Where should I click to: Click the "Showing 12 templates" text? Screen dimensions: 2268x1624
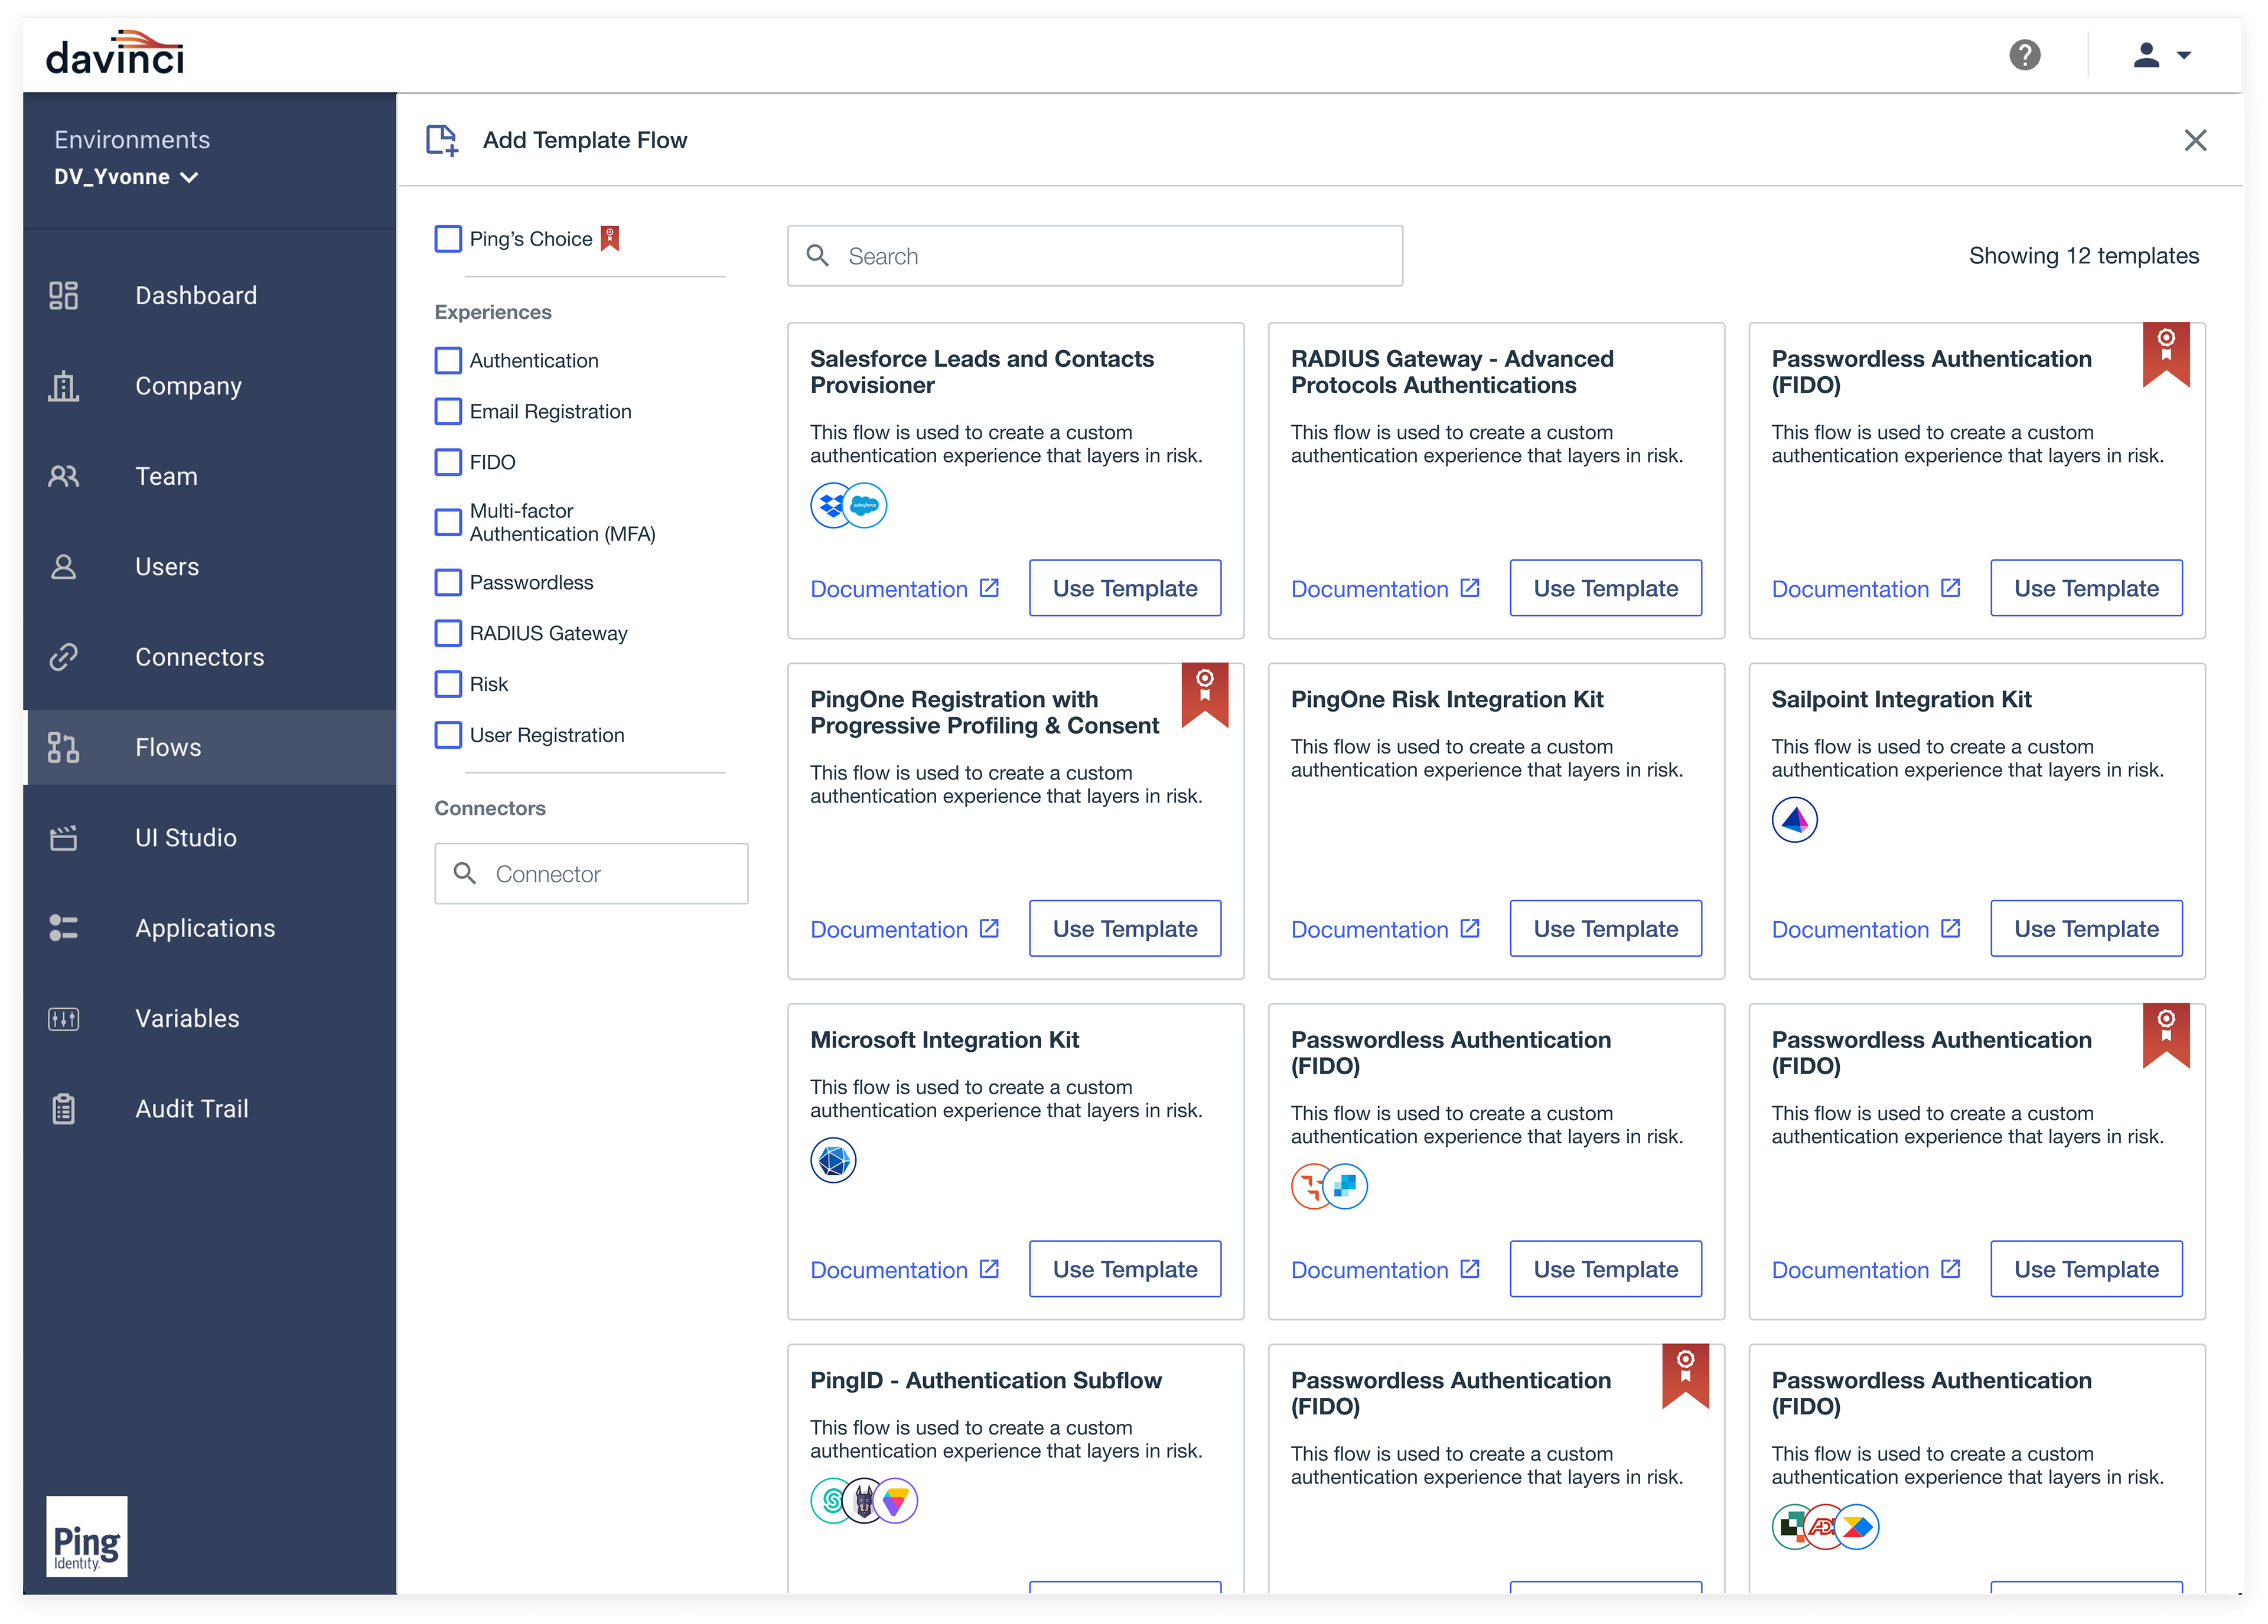(x=2084, y=256)
